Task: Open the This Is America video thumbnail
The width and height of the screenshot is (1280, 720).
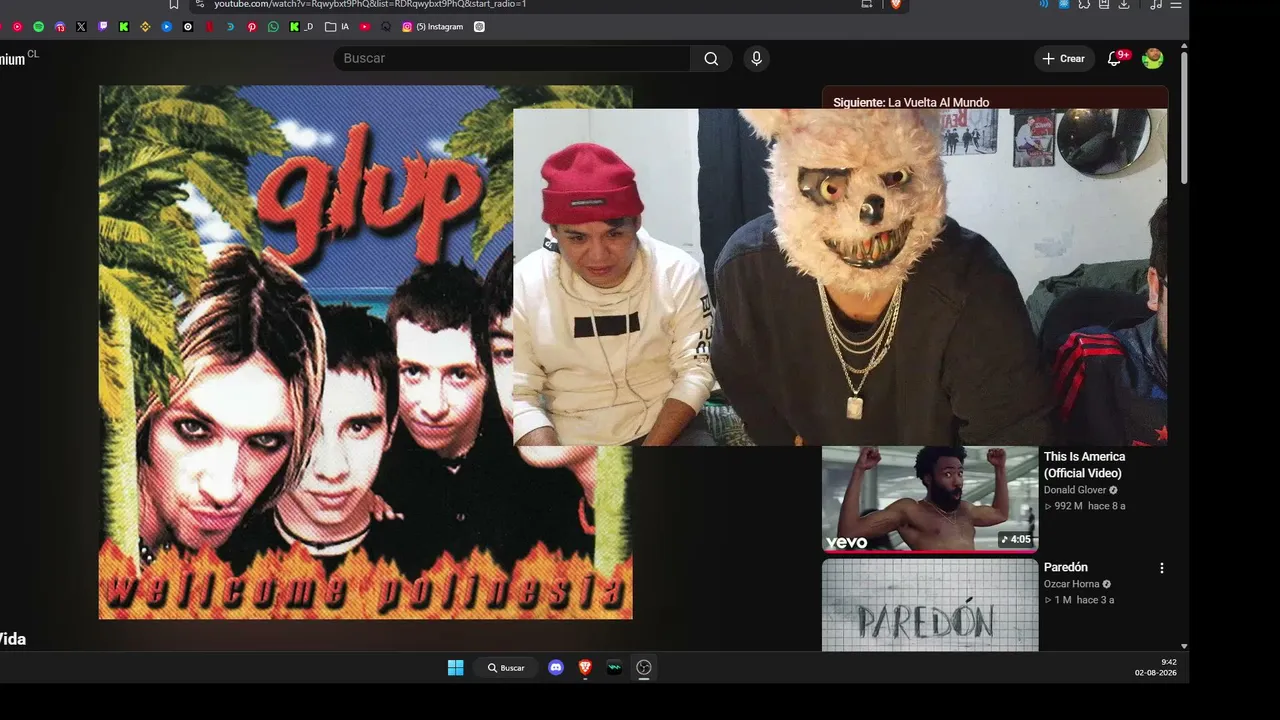Action: [x=930, y=499]
